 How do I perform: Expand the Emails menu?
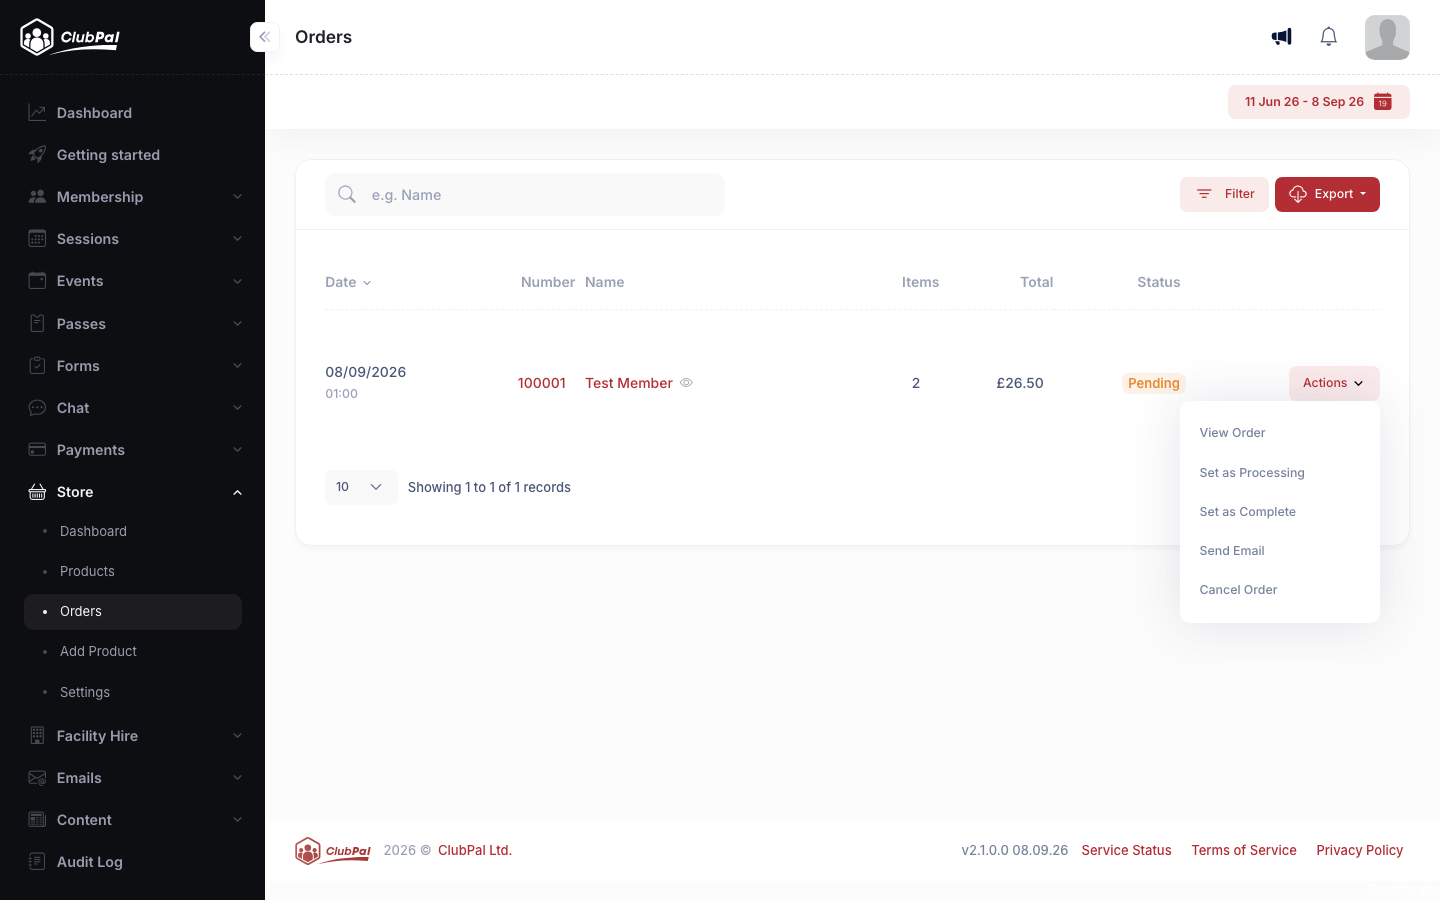132,778
